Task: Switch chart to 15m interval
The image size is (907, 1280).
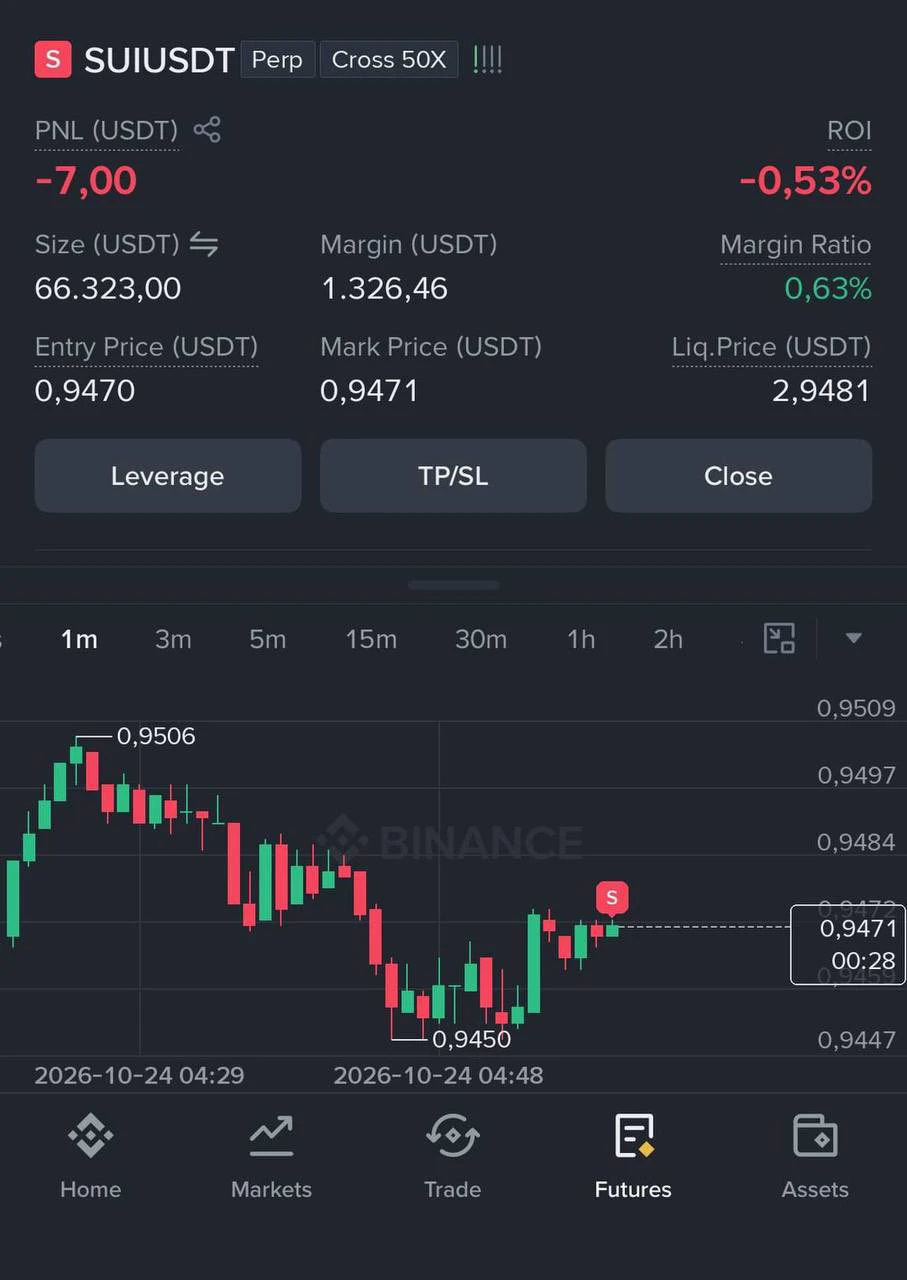Action: click(x=371, y=639)
